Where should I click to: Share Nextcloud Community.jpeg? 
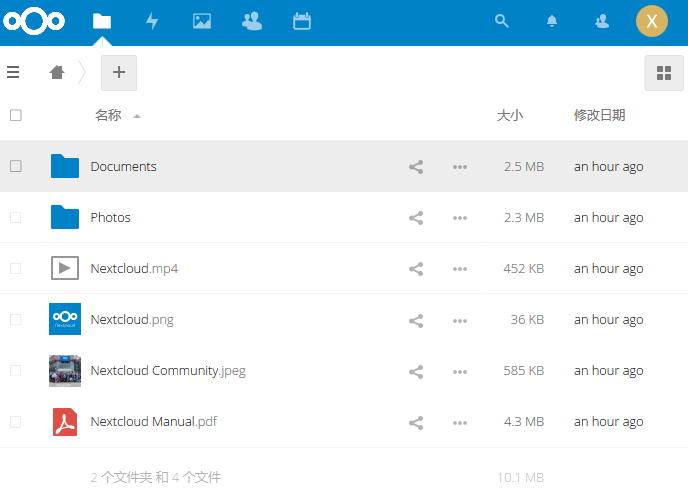coord(416,372)
